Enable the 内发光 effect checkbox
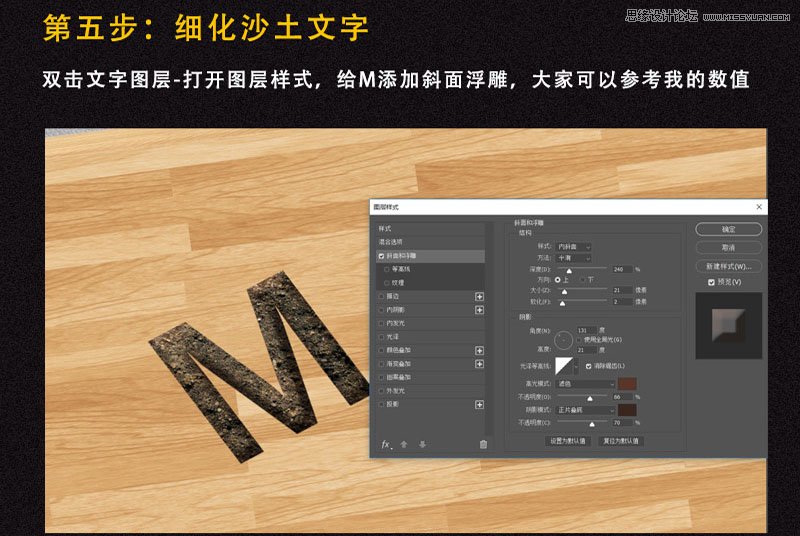This screenshot has width=800, height=536. click(x=381, y=323)
